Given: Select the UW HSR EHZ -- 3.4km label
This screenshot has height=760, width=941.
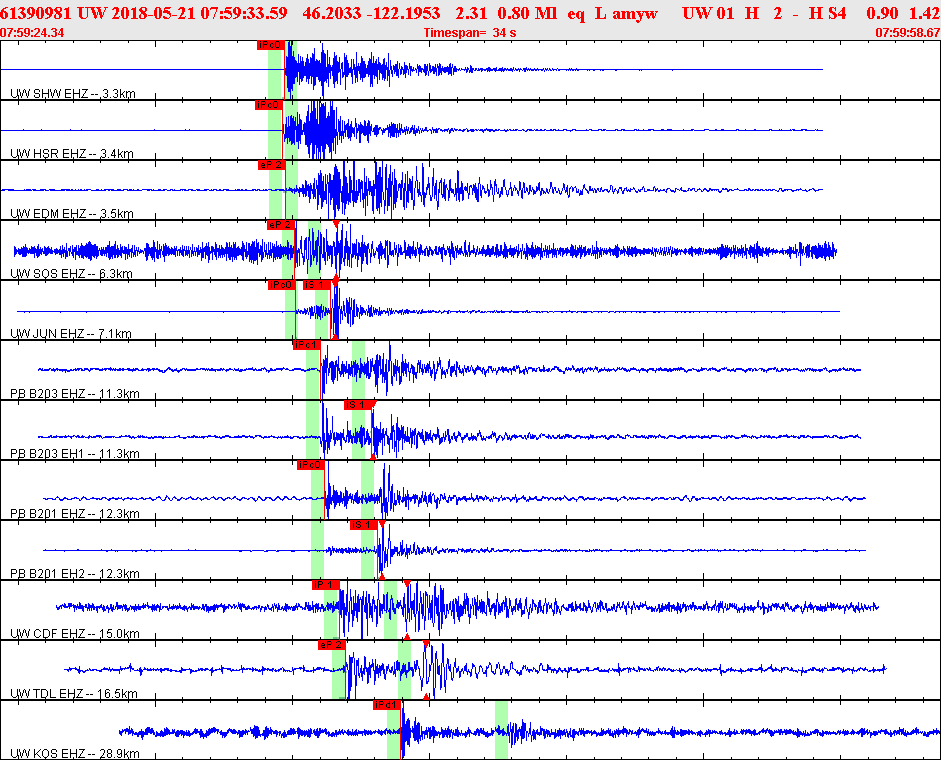Looking at the screenshot, I should click(72, 154).
